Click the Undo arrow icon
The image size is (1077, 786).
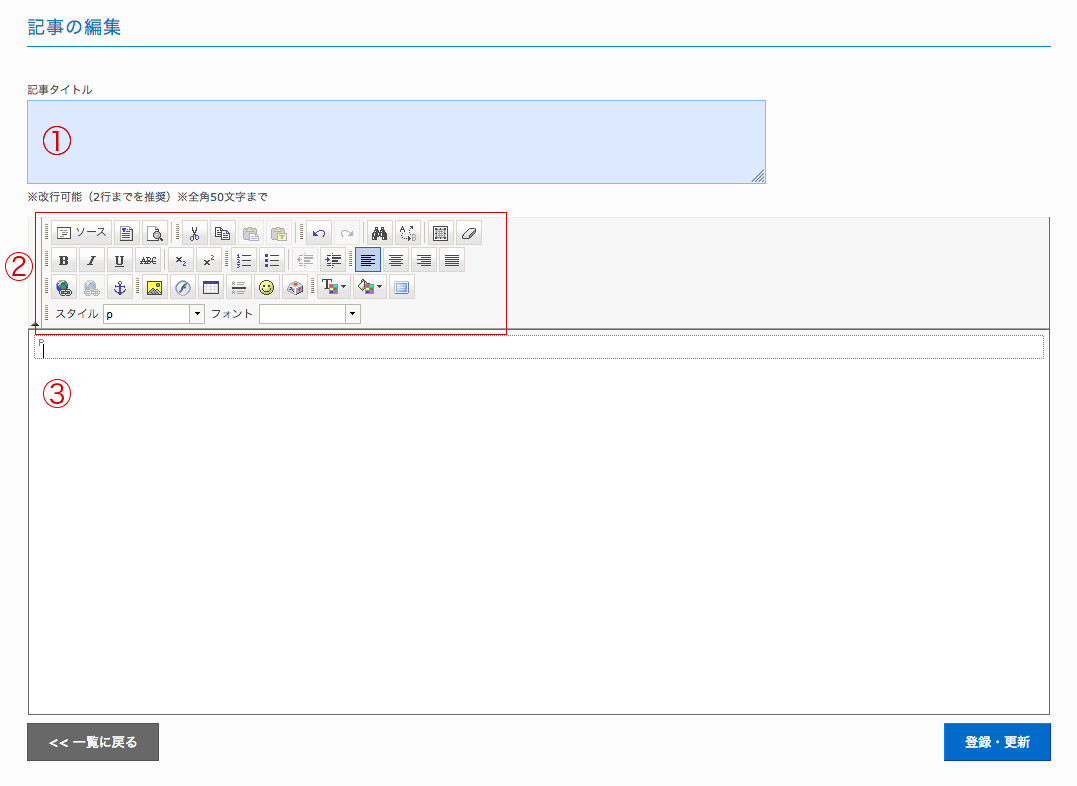point(318,233)
